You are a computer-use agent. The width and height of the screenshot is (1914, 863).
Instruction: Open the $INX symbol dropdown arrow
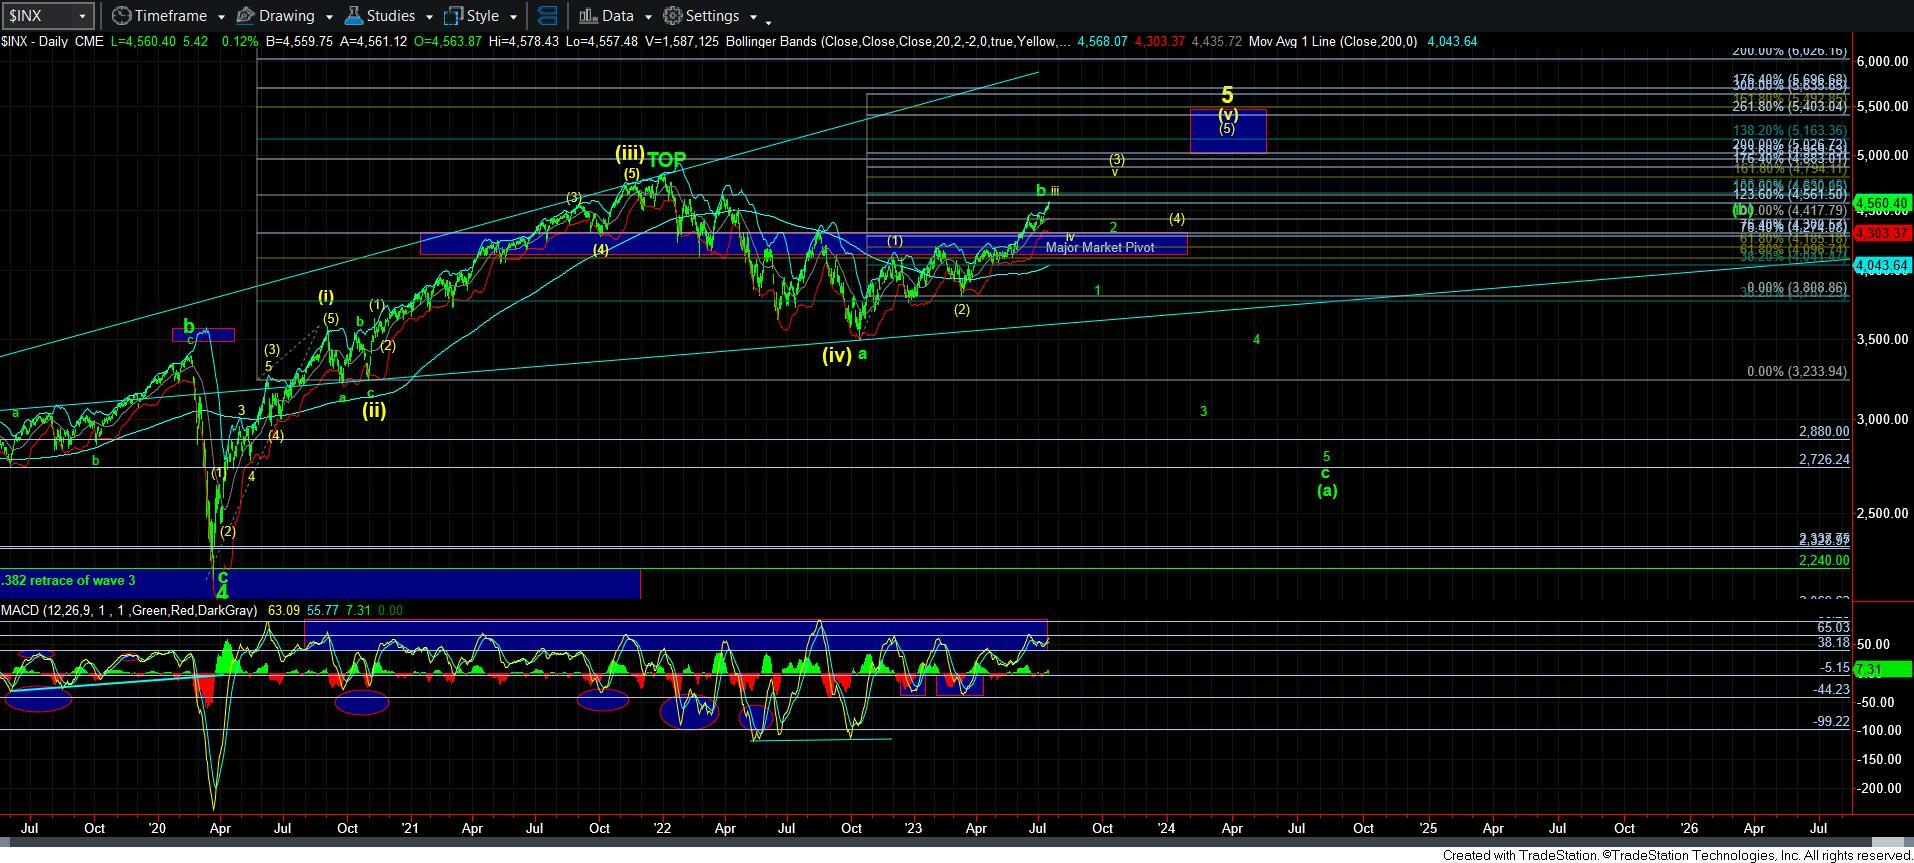click(x=83, y=16)
